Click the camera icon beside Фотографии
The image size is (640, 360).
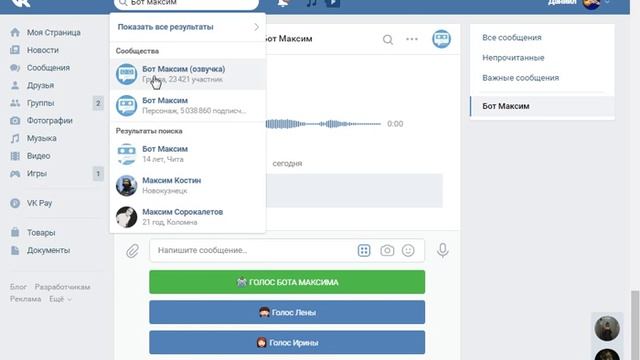click(15, 121)
